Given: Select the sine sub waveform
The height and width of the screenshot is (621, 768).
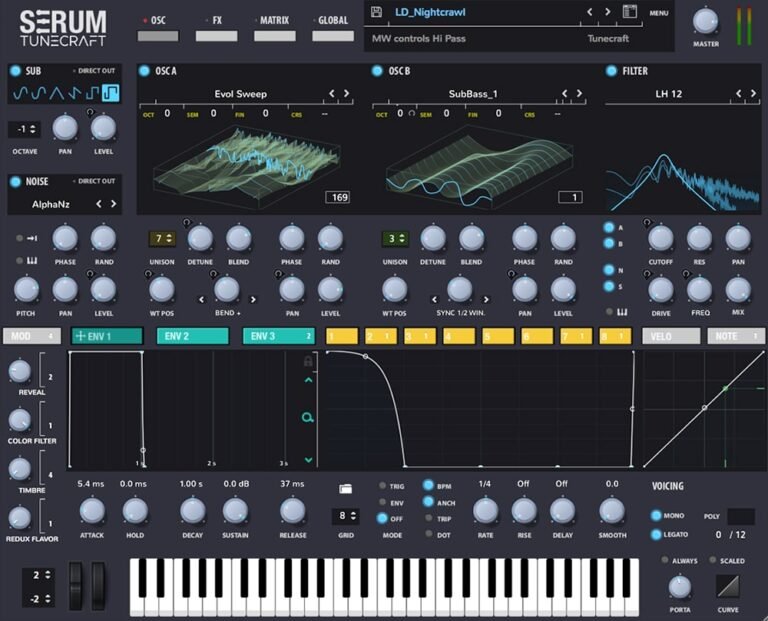Looking at the screenshot, I should [21, 93].
